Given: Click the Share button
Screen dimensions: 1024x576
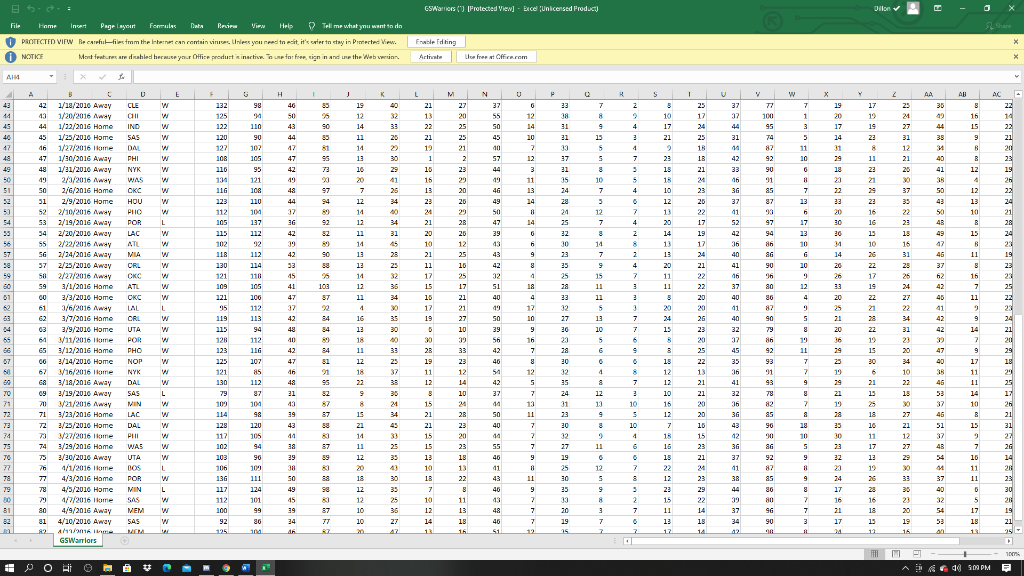Looking at the screenshot, I should coord(998,26).
